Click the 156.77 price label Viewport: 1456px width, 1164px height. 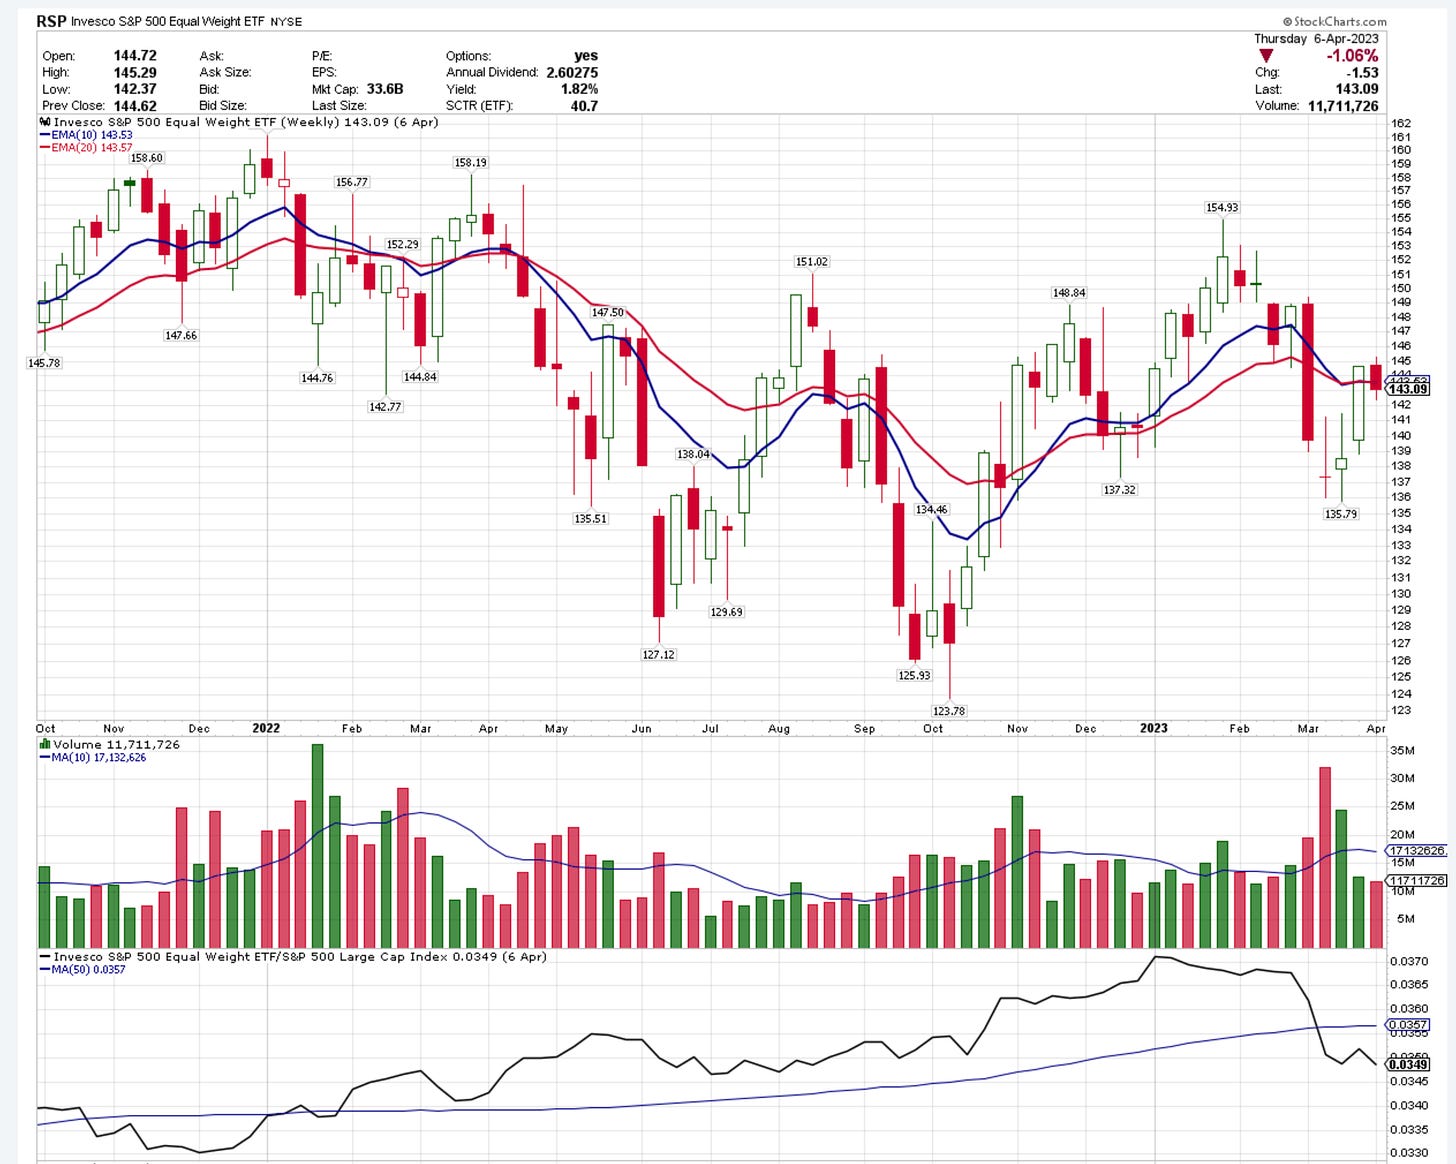[352, 182]
